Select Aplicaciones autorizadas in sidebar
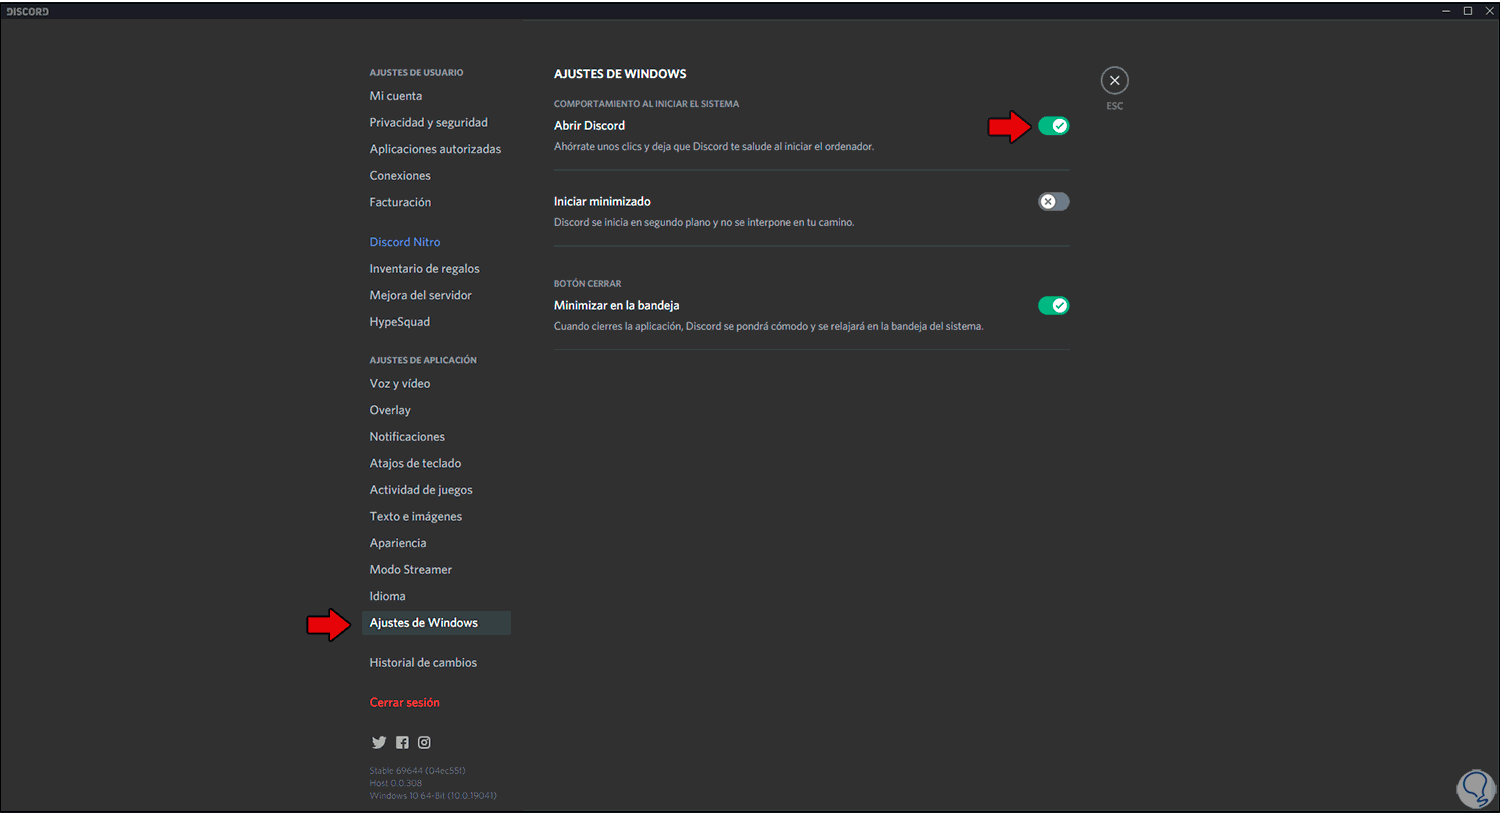This screenshot has width=1500, height=816. coord(435,149)
